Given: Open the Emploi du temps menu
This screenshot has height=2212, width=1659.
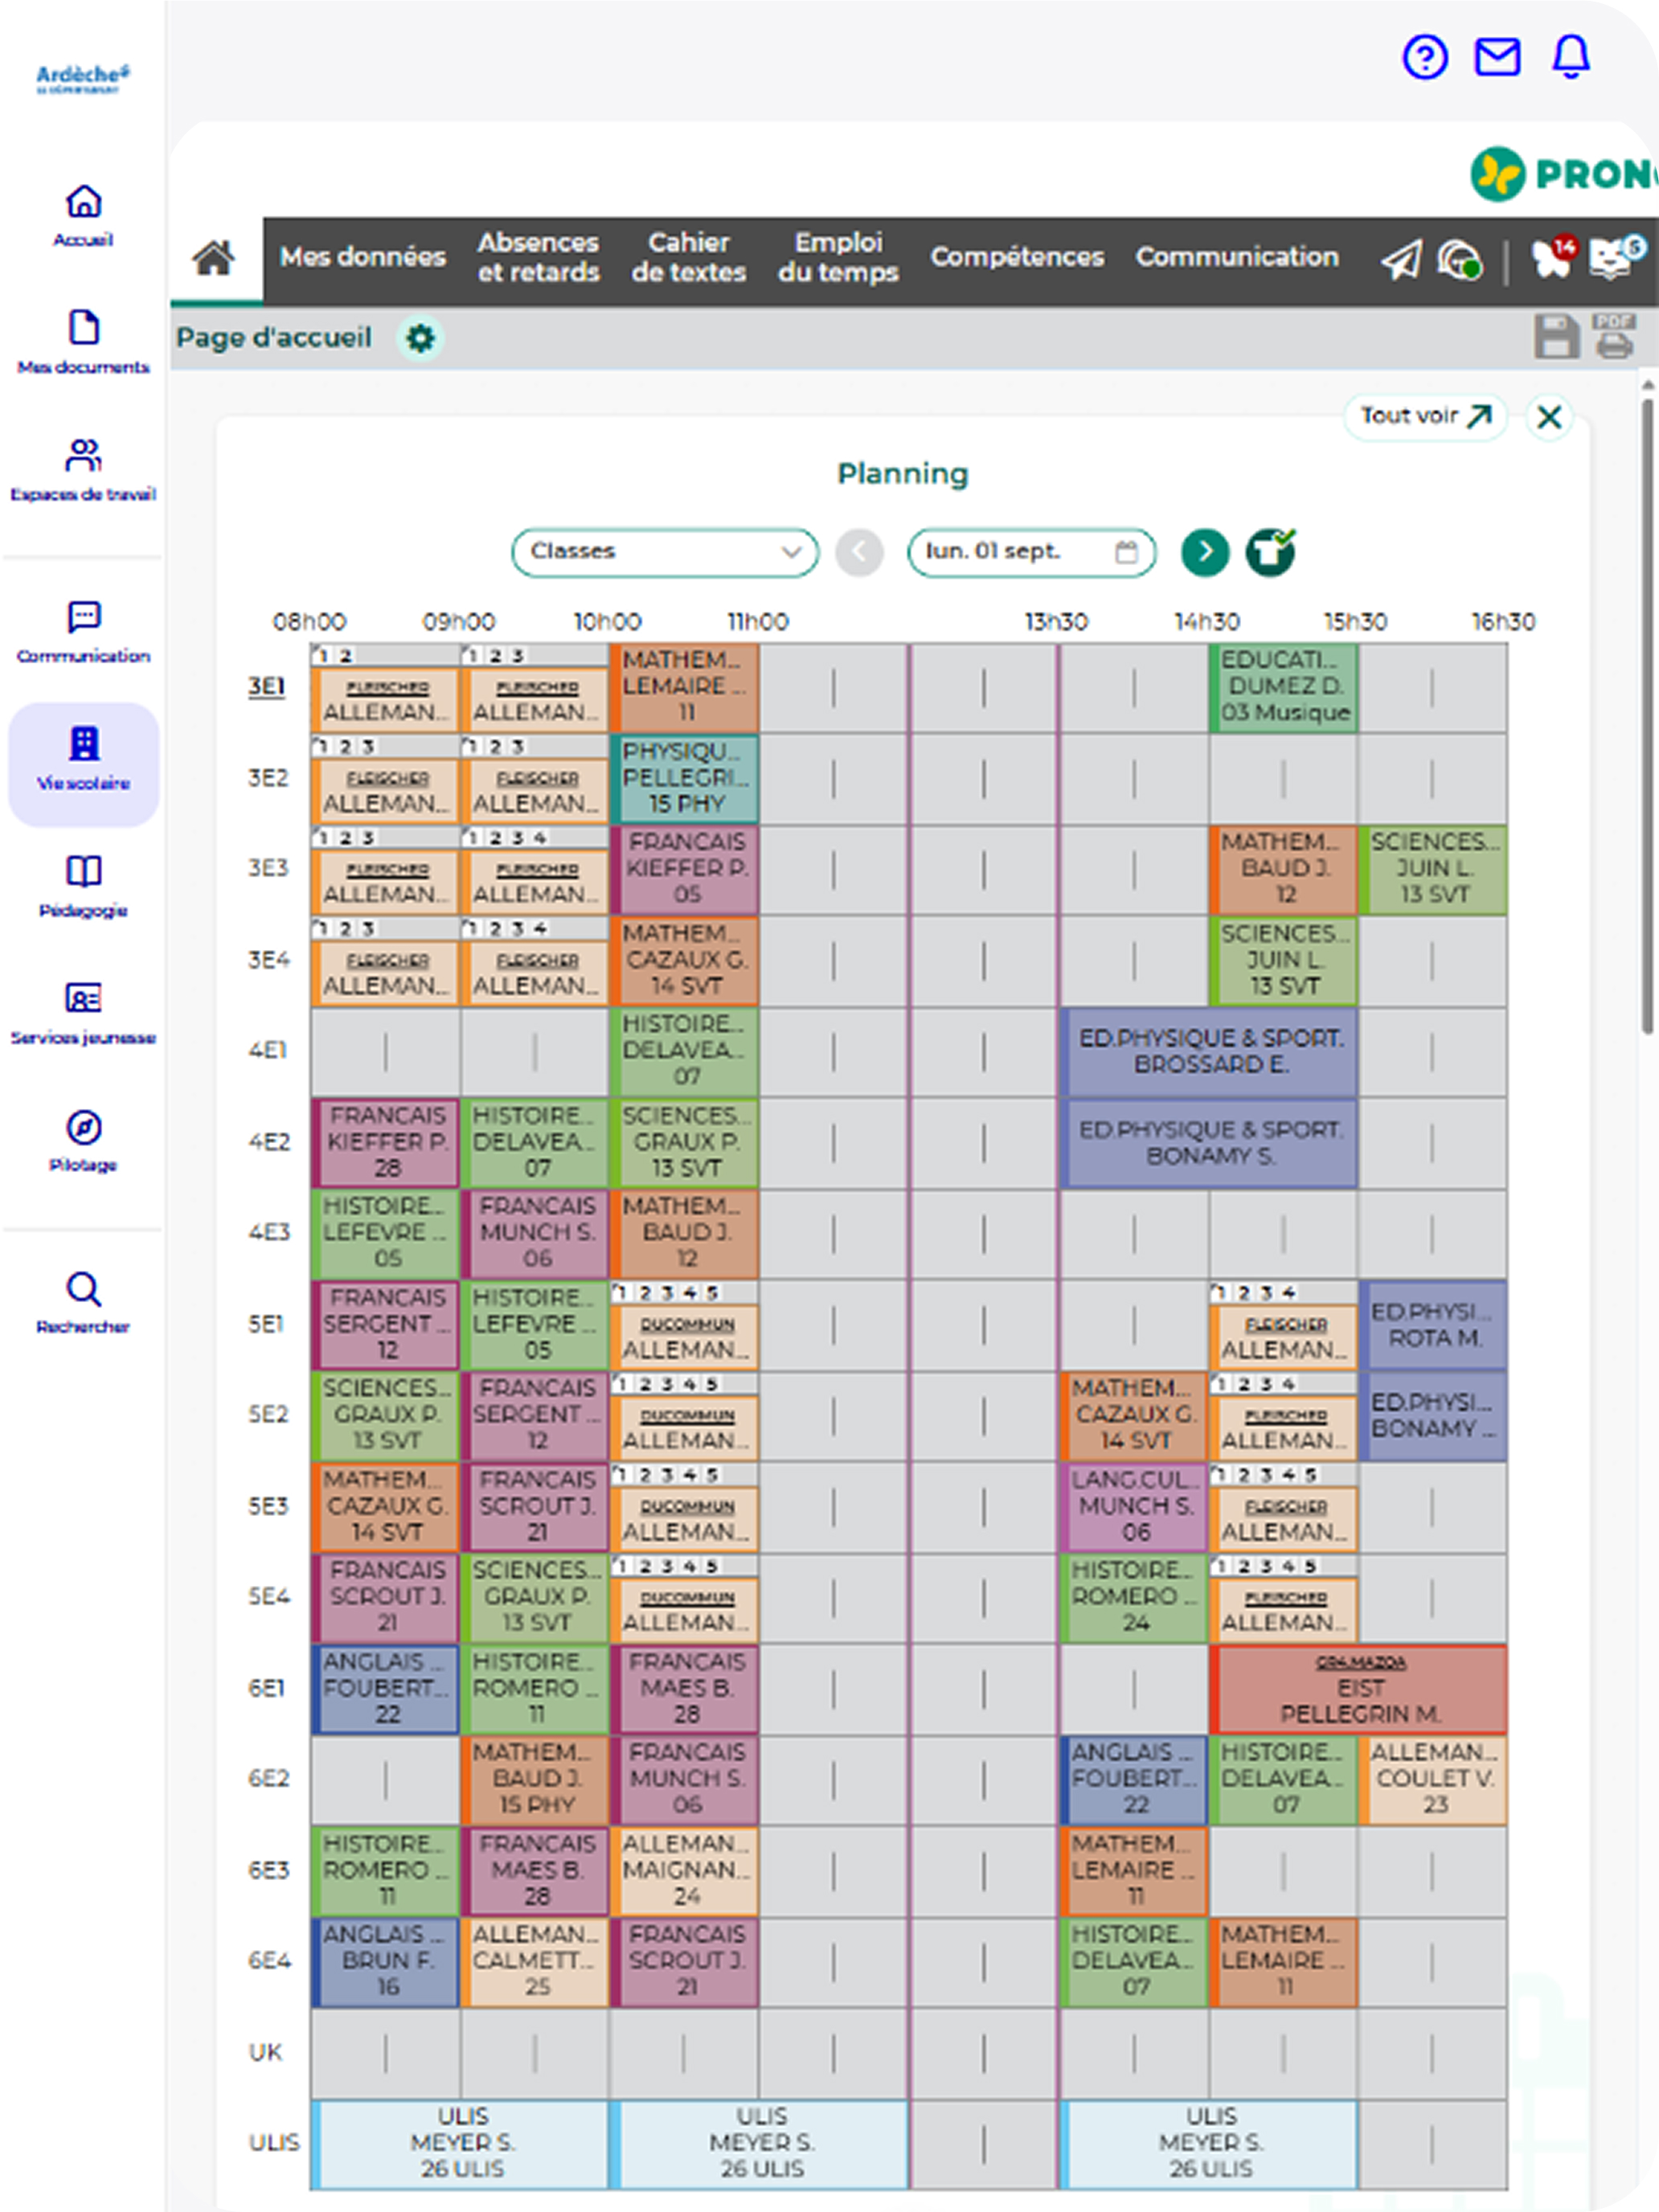Looking at the screenshot, I should (838, 258).
